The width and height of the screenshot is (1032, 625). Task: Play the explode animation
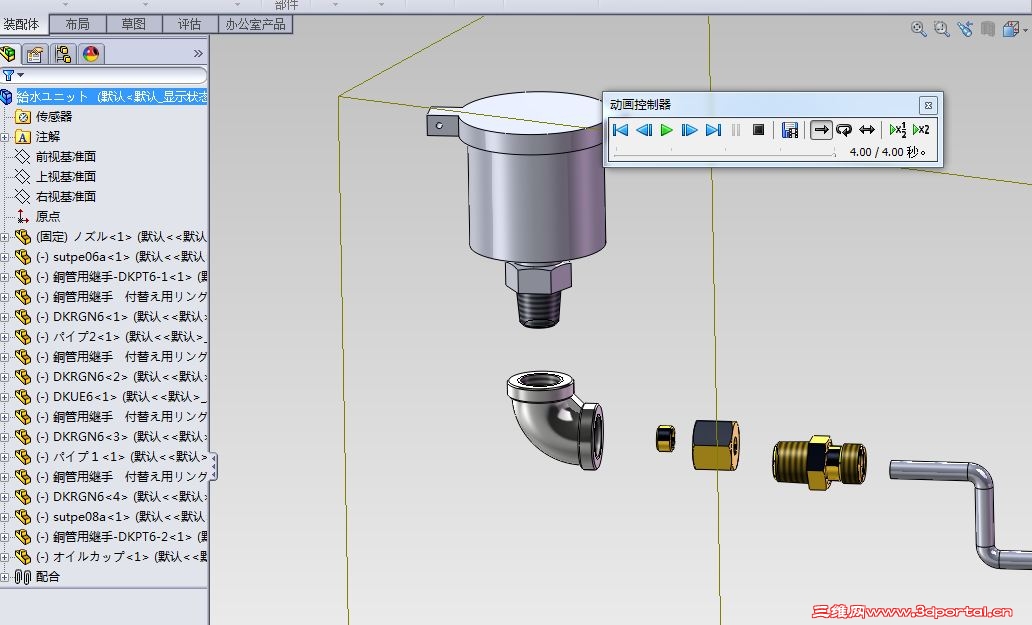(x=666, y=130)
